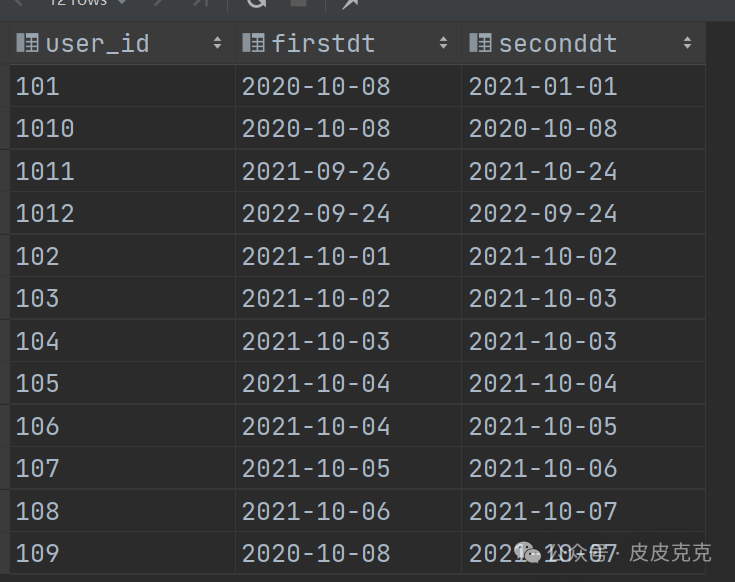Image resolution: width=735 pixels, height=582 pixels.
Task: Click the seconddt column table icon
Action: (480, 43)
